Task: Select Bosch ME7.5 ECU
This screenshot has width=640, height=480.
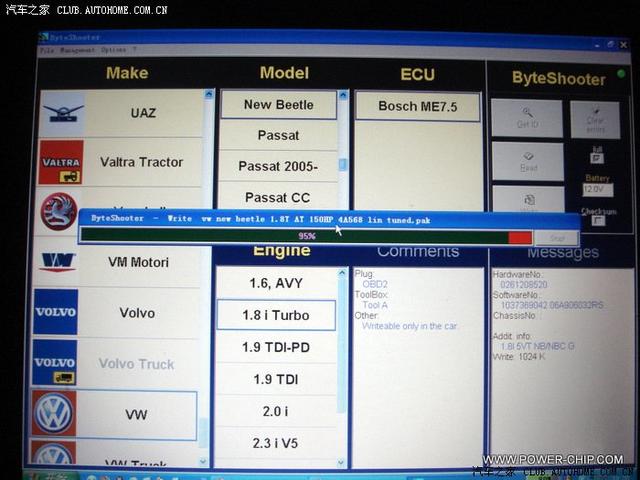Action: click(418, 107)
